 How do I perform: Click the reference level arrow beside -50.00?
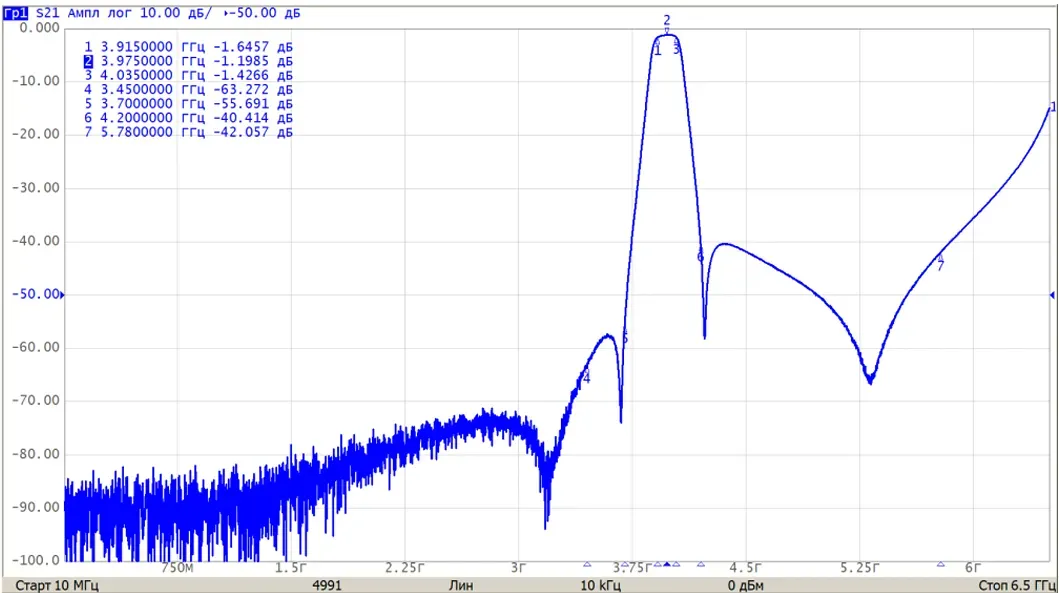(x=63, y=294)
